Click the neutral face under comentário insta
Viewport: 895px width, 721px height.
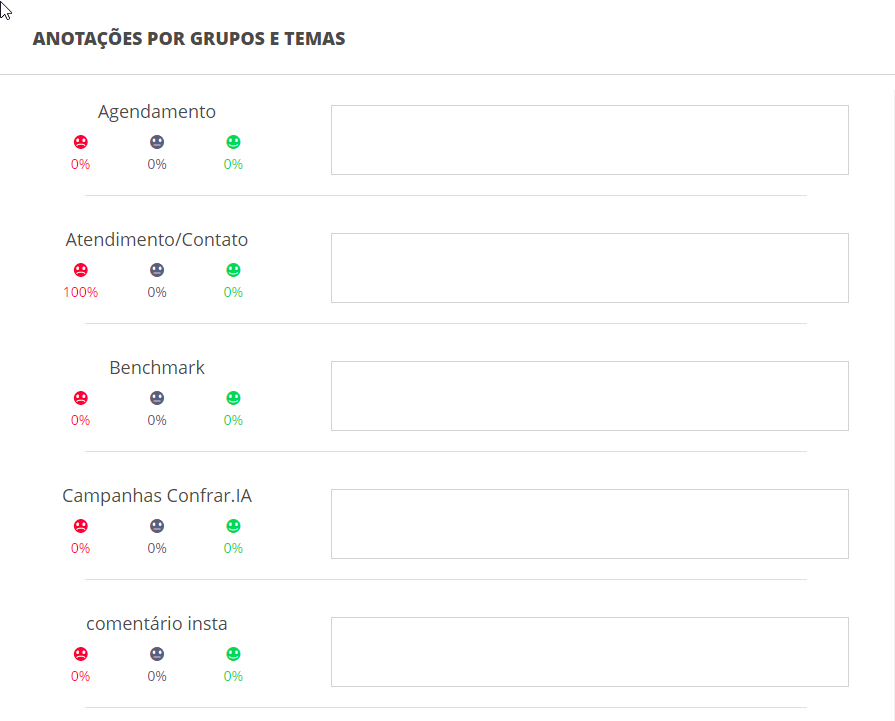(x=157, y=654)
